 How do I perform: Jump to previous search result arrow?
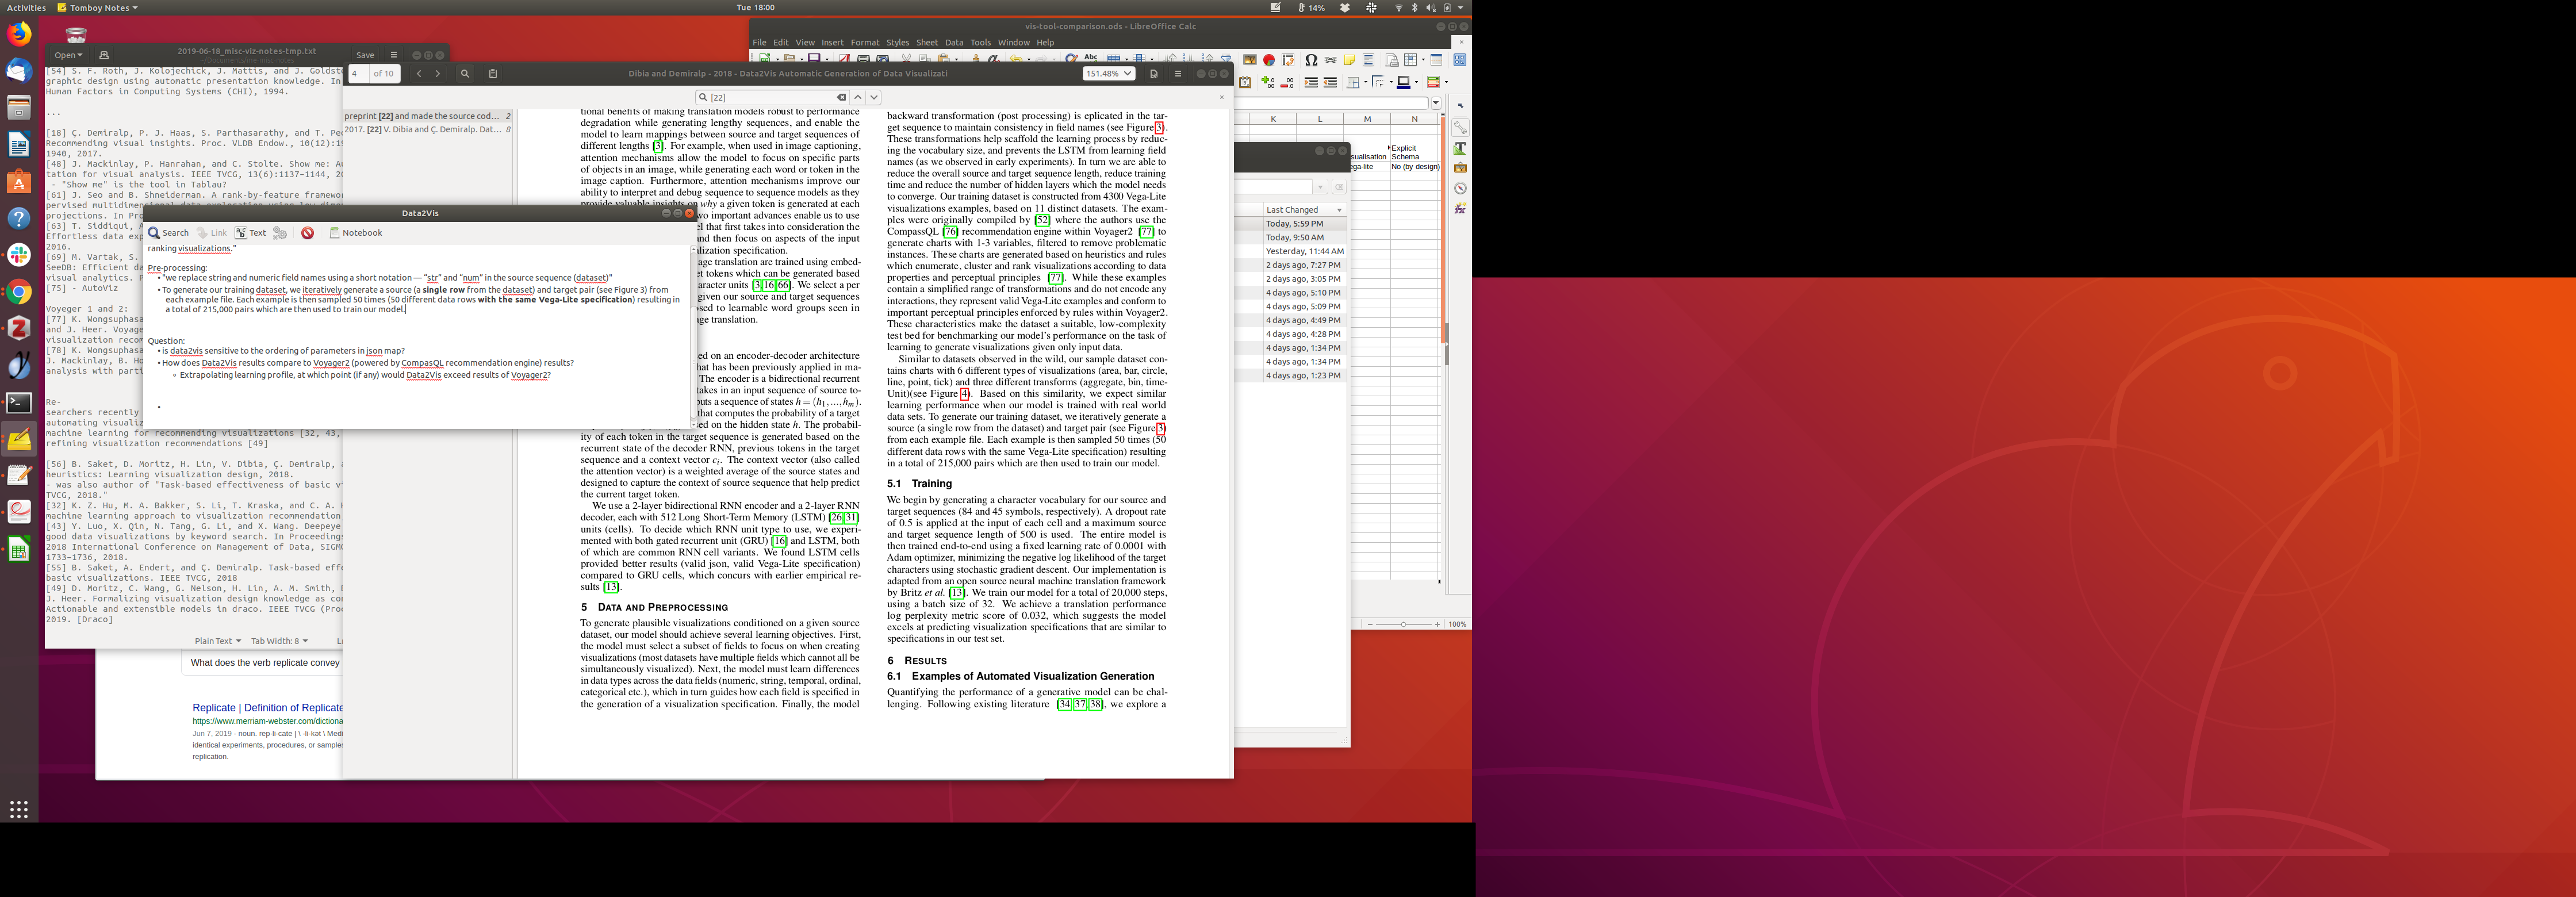point(858,97)
